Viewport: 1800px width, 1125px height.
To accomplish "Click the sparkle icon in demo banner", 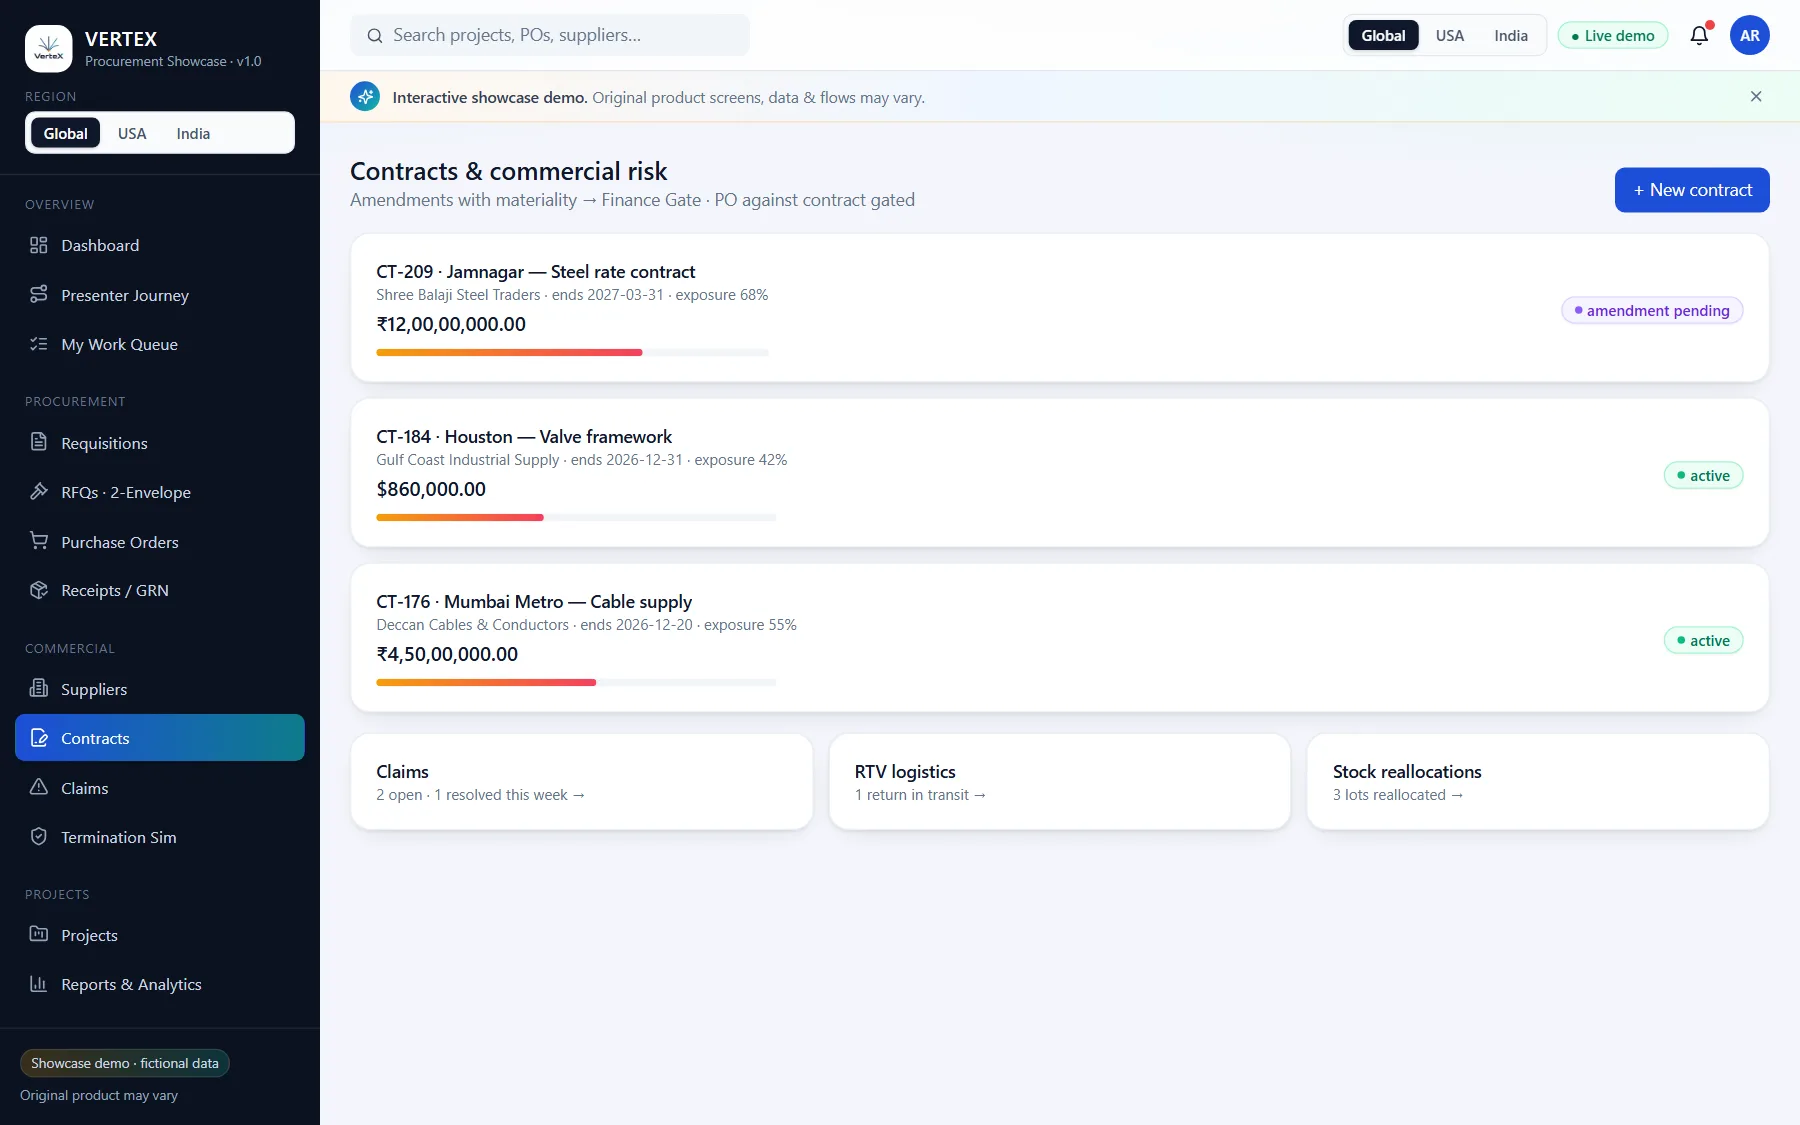I will [365, 97].
